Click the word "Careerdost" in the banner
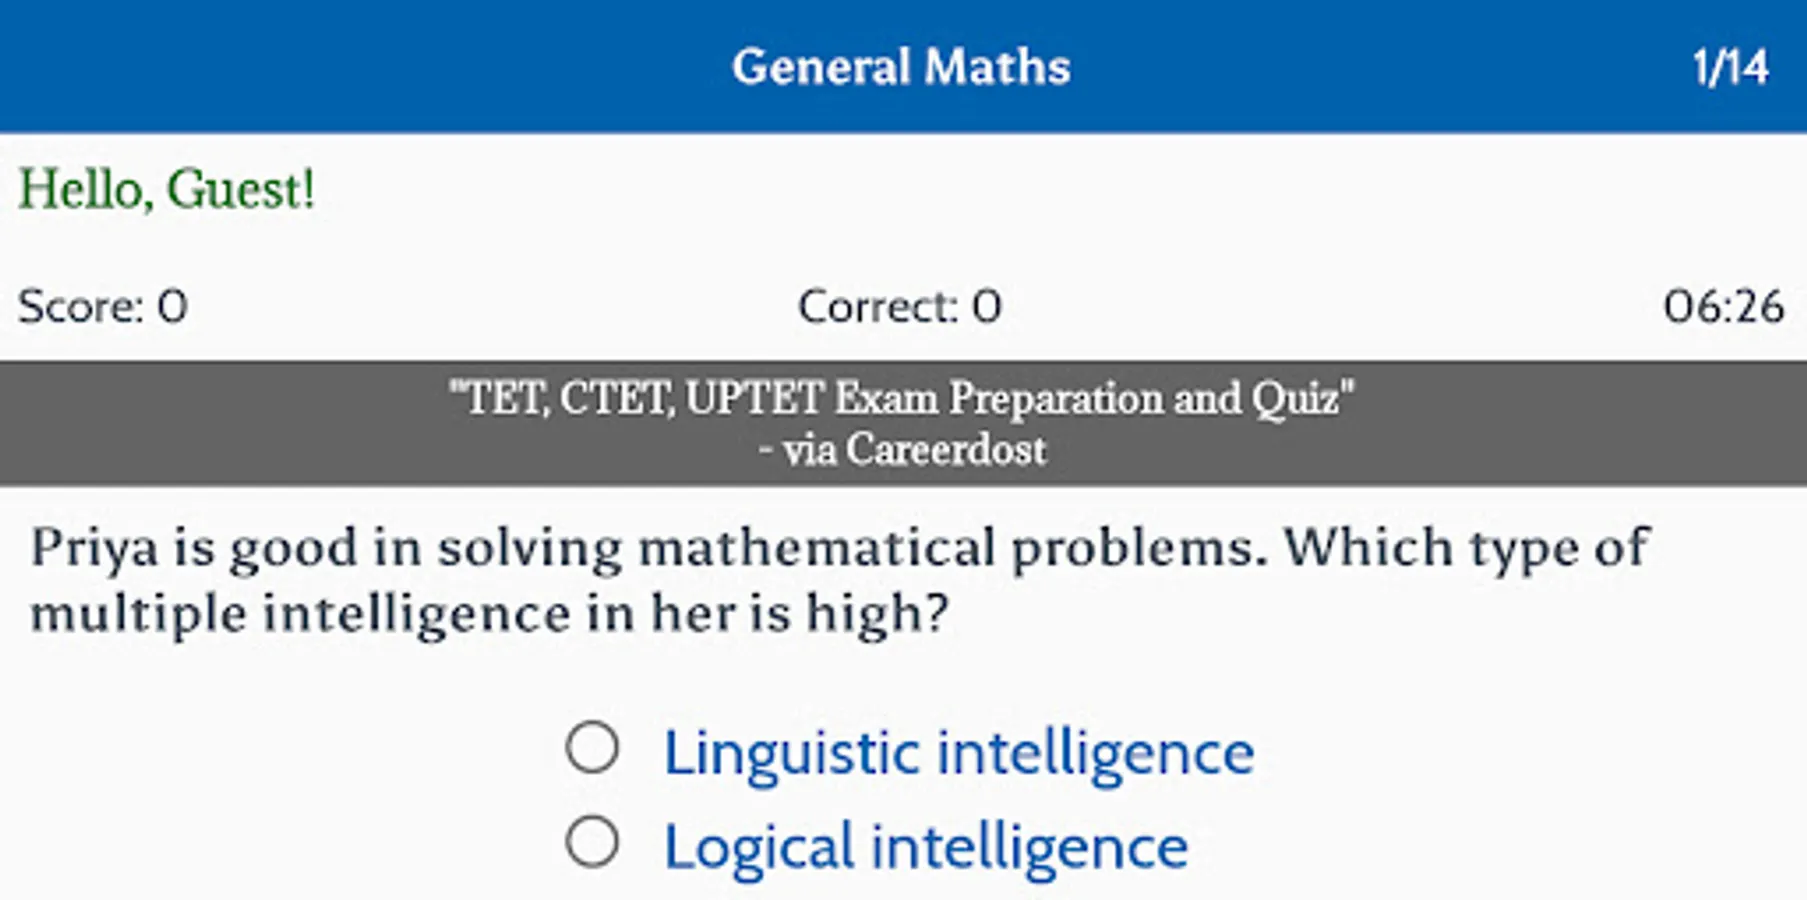1807x900 pixels. (x=945, y=450)
